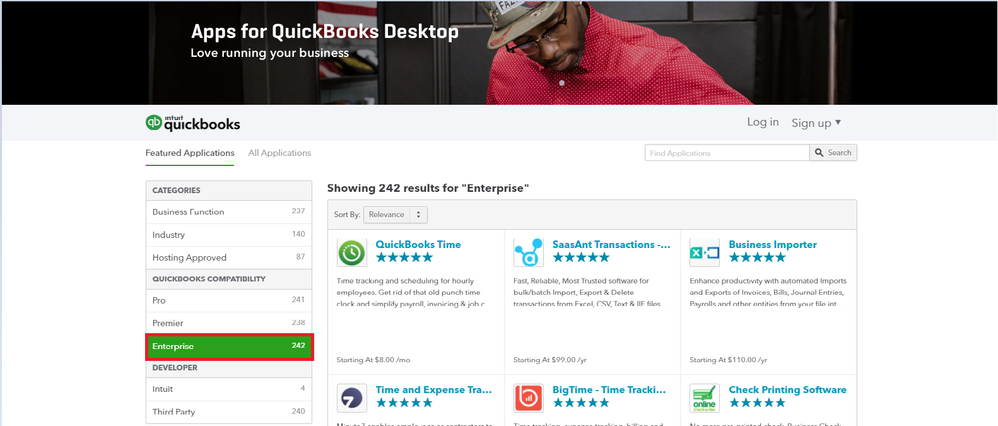Open the Check Printing Software icon
This screenshot has height=426, width=998.
705,398
